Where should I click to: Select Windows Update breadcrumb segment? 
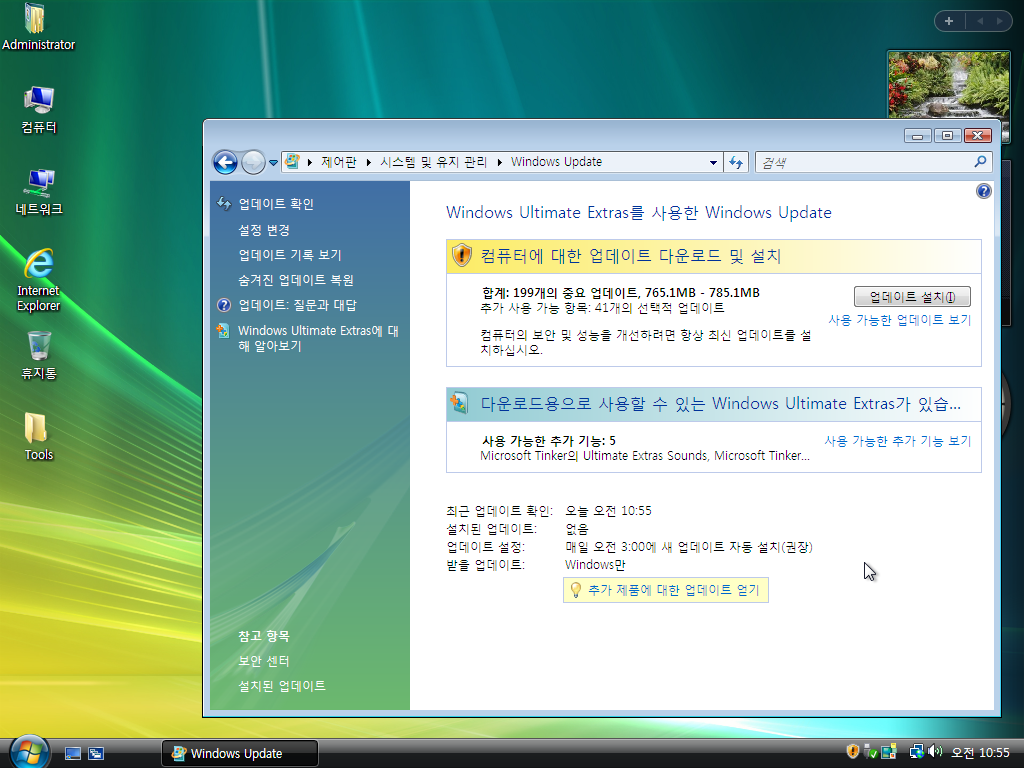point(556,162)
